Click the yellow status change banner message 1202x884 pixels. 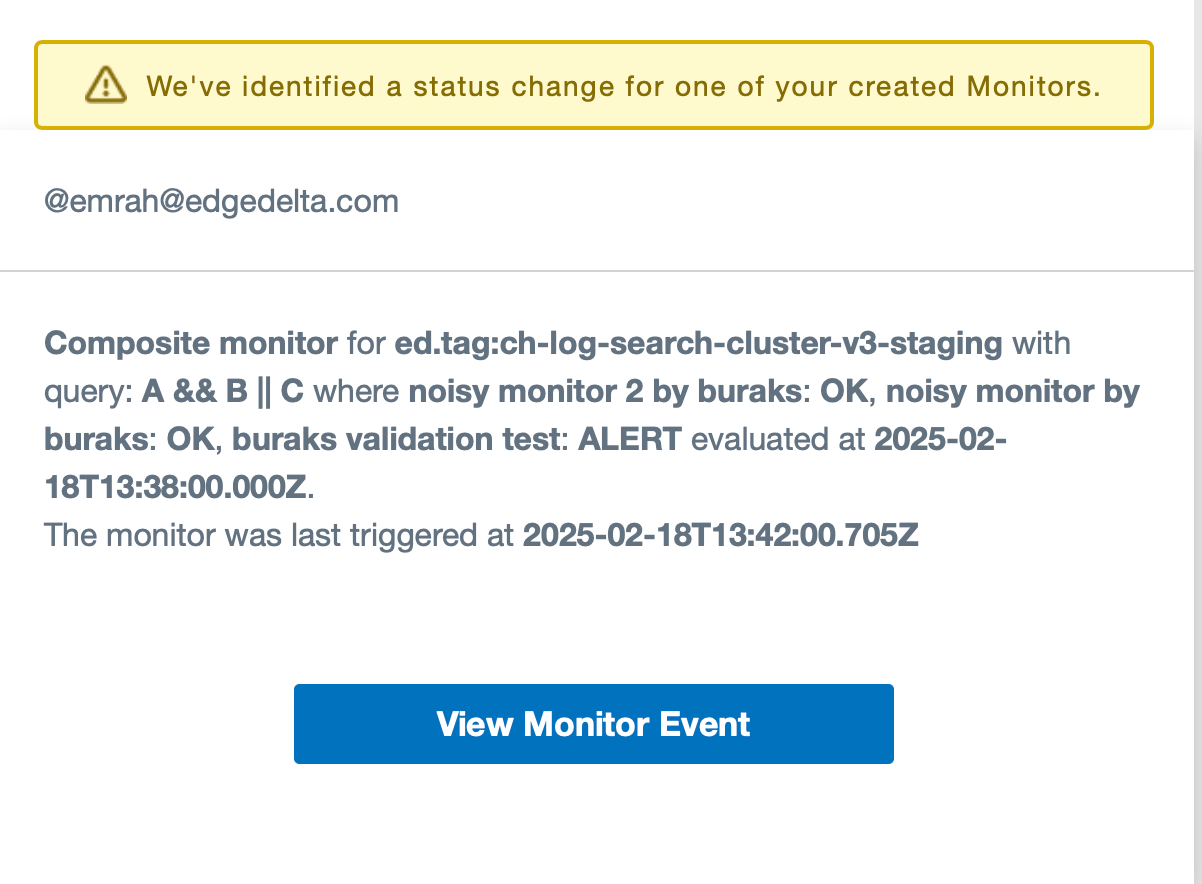[x=622, y=86]
